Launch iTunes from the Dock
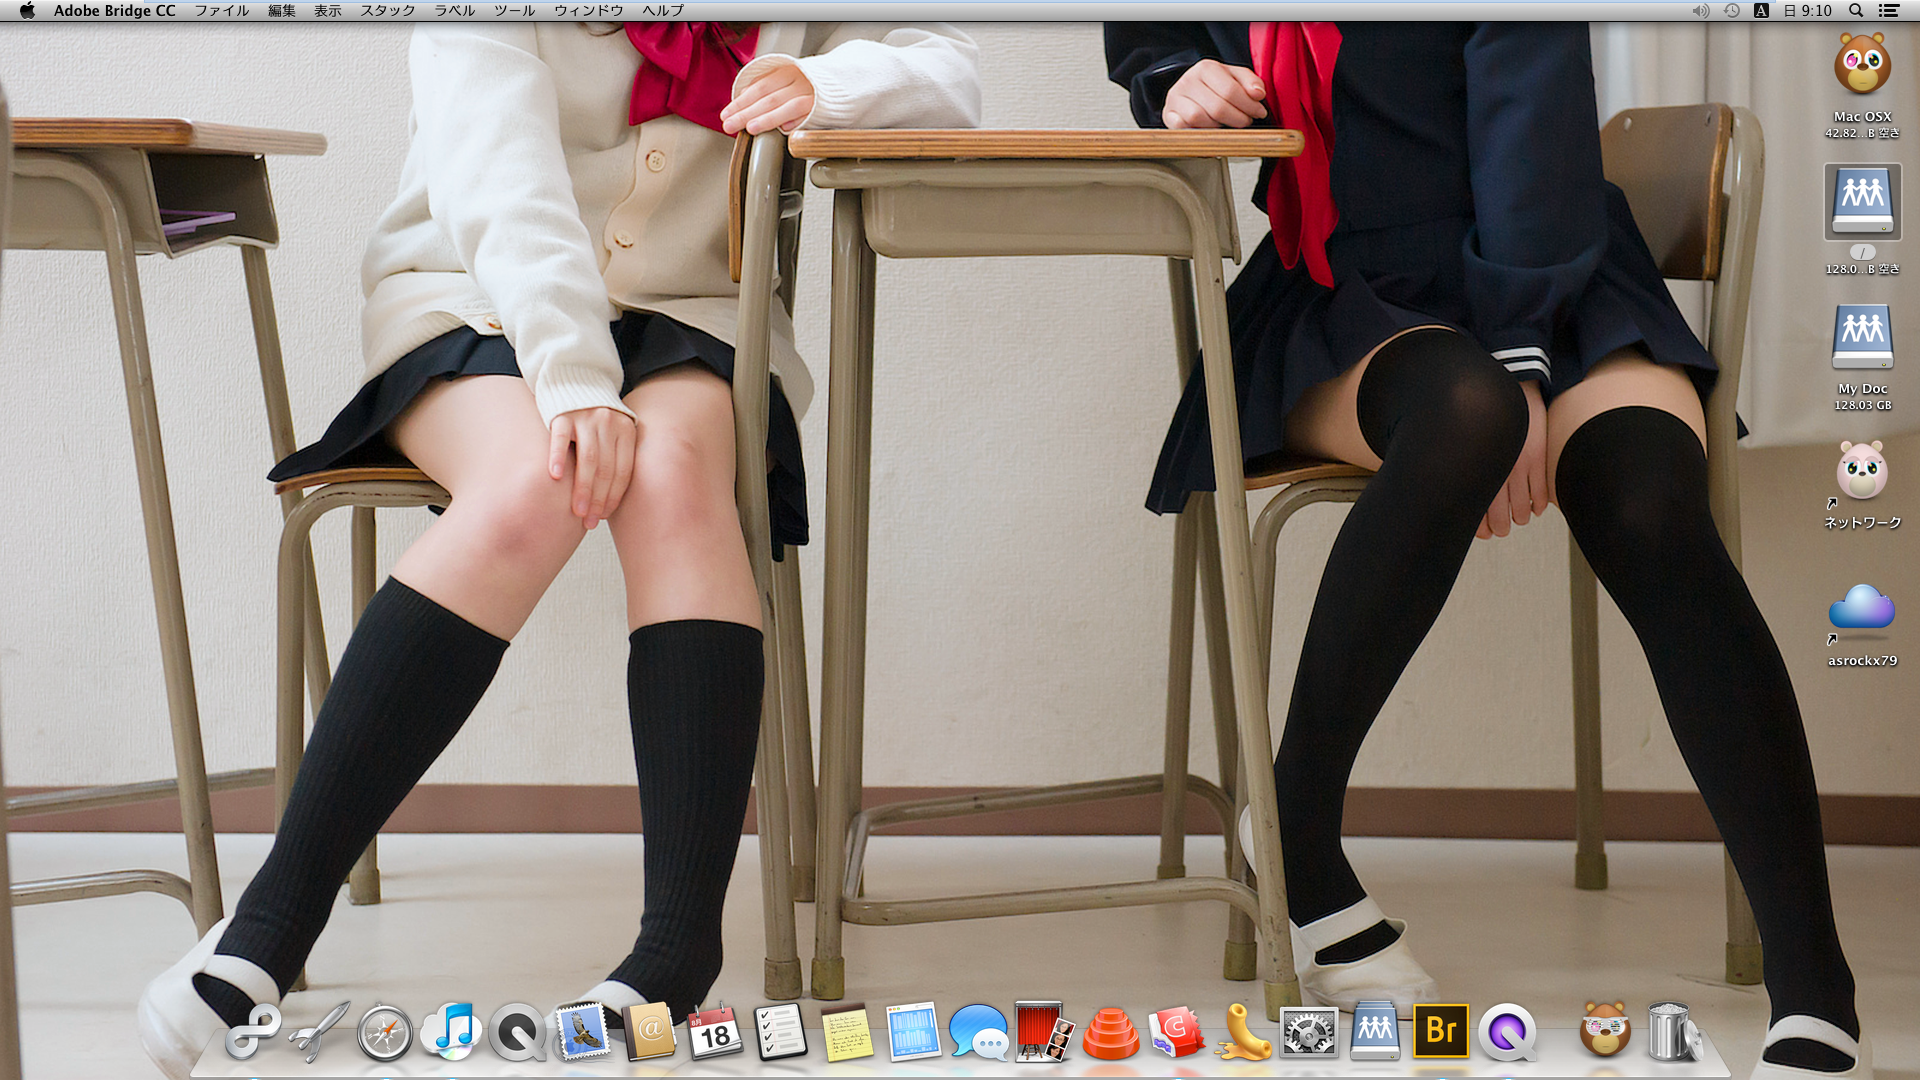This screenshot has height=1080, width=1920. coord(452,1031)
